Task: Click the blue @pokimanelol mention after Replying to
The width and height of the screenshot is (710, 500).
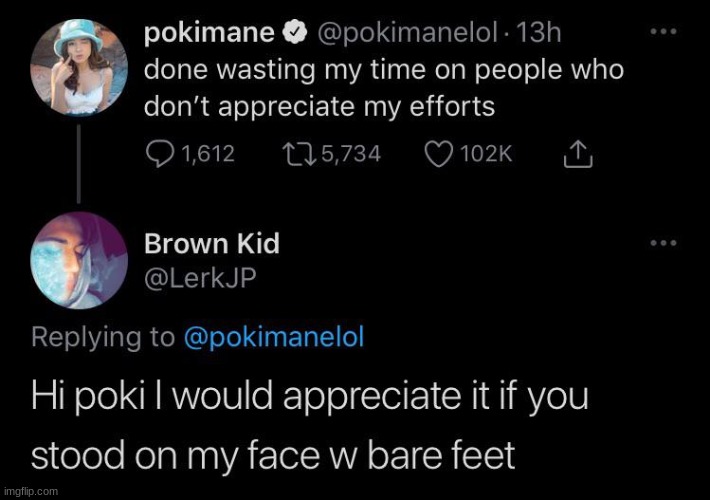Action: [x=274, y=336]
